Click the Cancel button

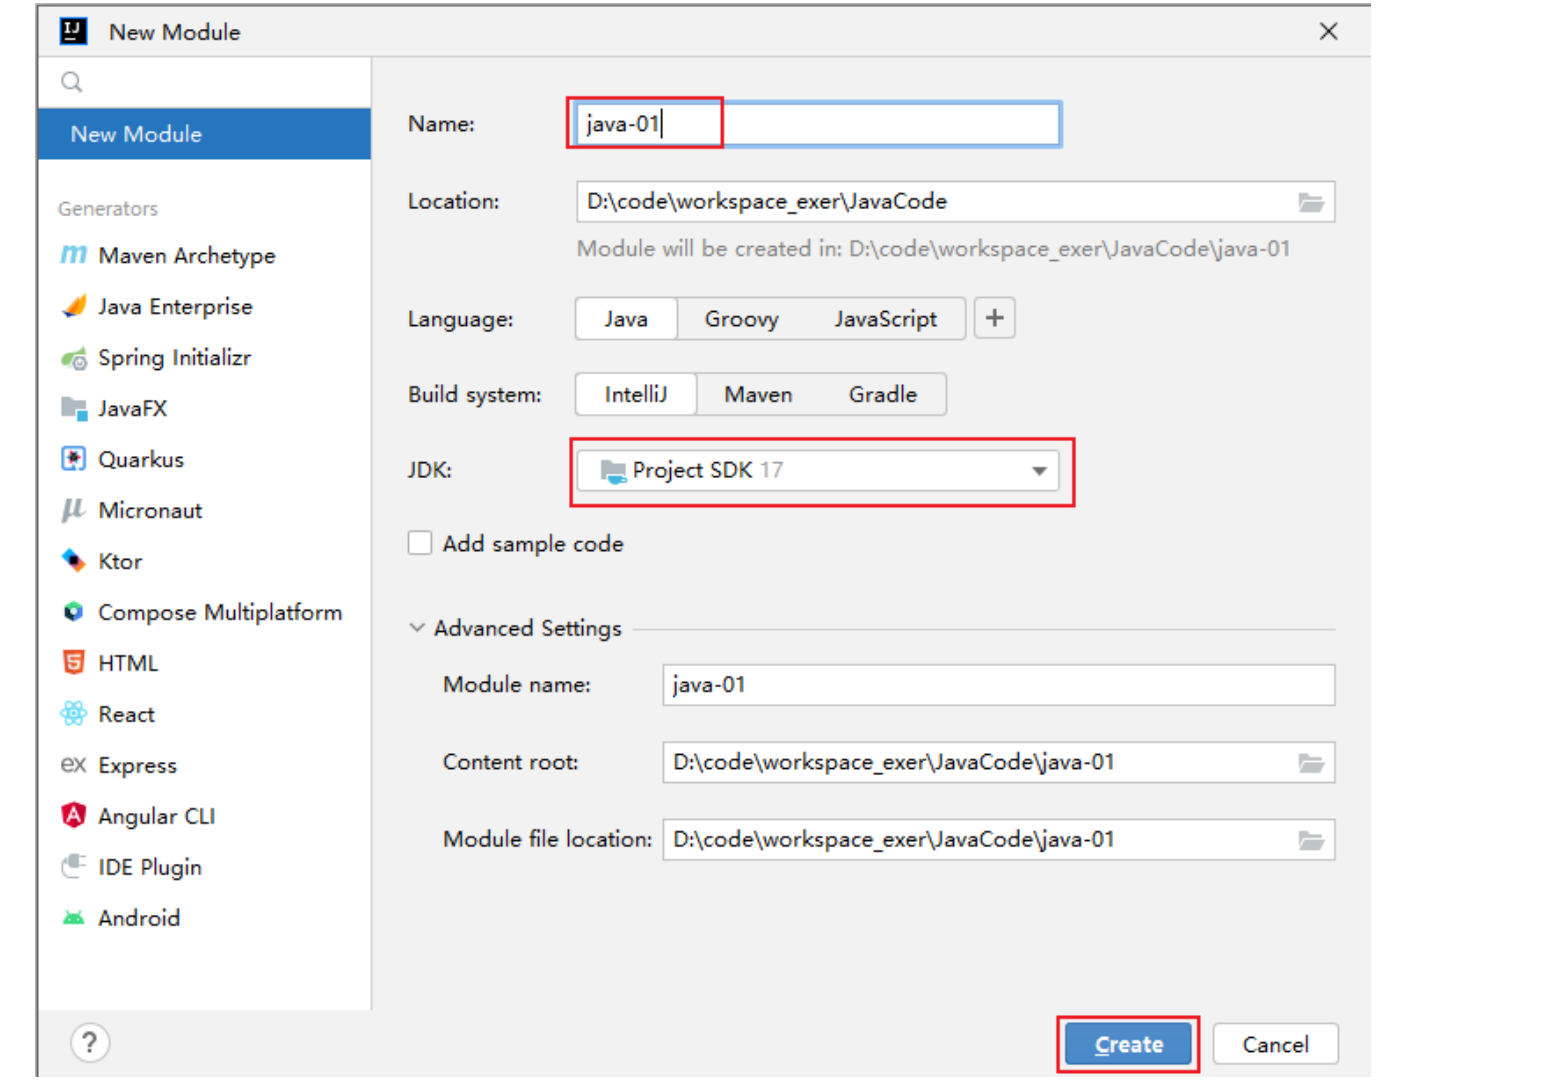1275,1044
